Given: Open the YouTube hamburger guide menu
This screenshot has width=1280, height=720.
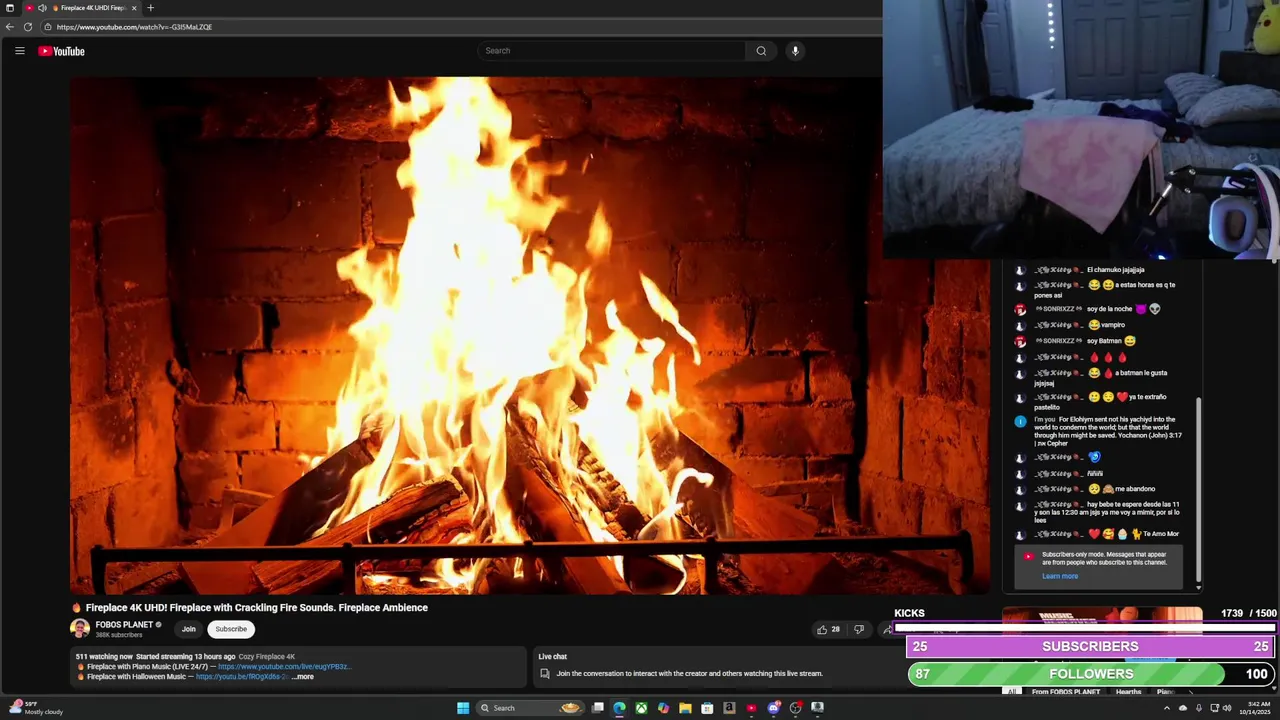Looking at the screenshot, I should tap(19, 51).
